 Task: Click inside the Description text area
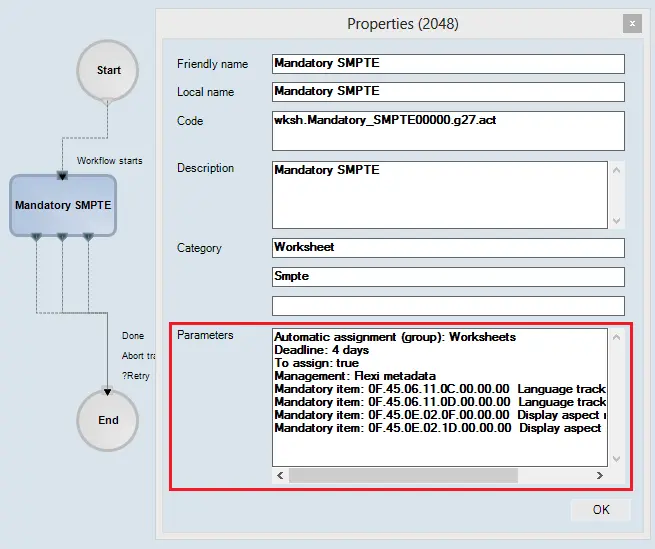(440, 195)
